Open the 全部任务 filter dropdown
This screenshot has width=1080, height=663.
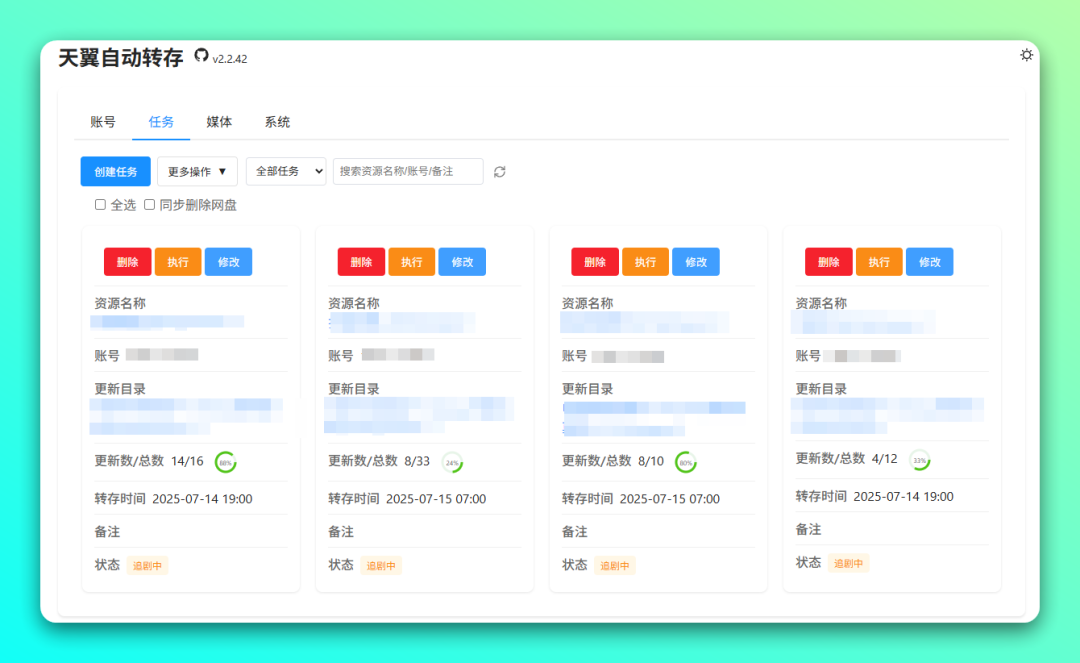point(286,172)
